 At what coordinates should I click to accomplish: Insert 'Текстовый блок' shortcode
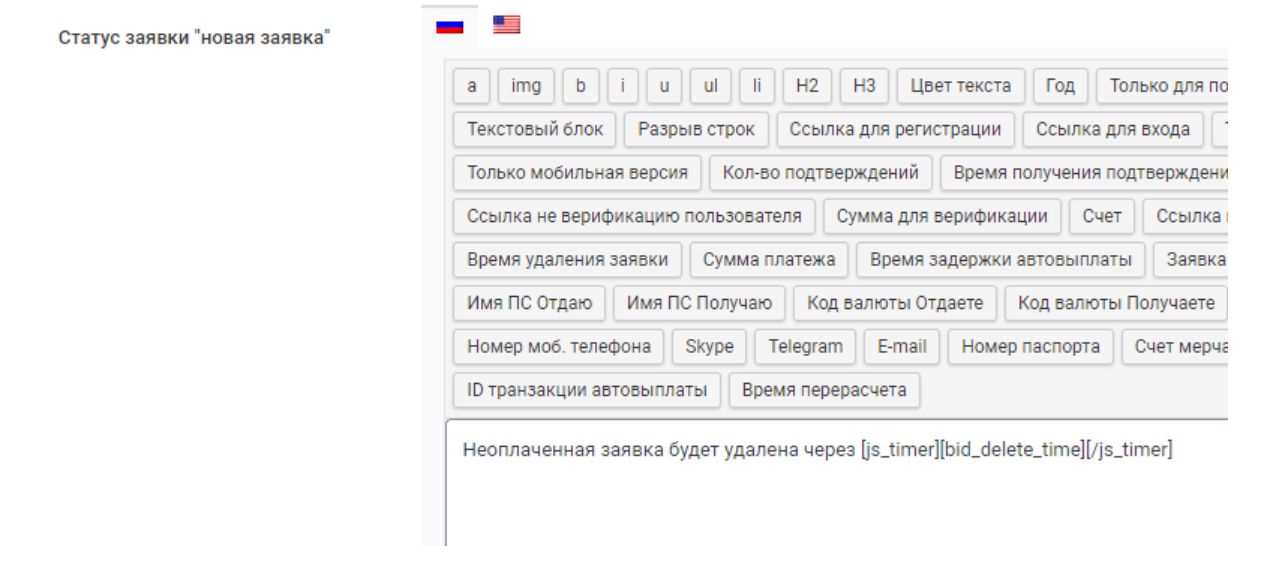[535, 129]
